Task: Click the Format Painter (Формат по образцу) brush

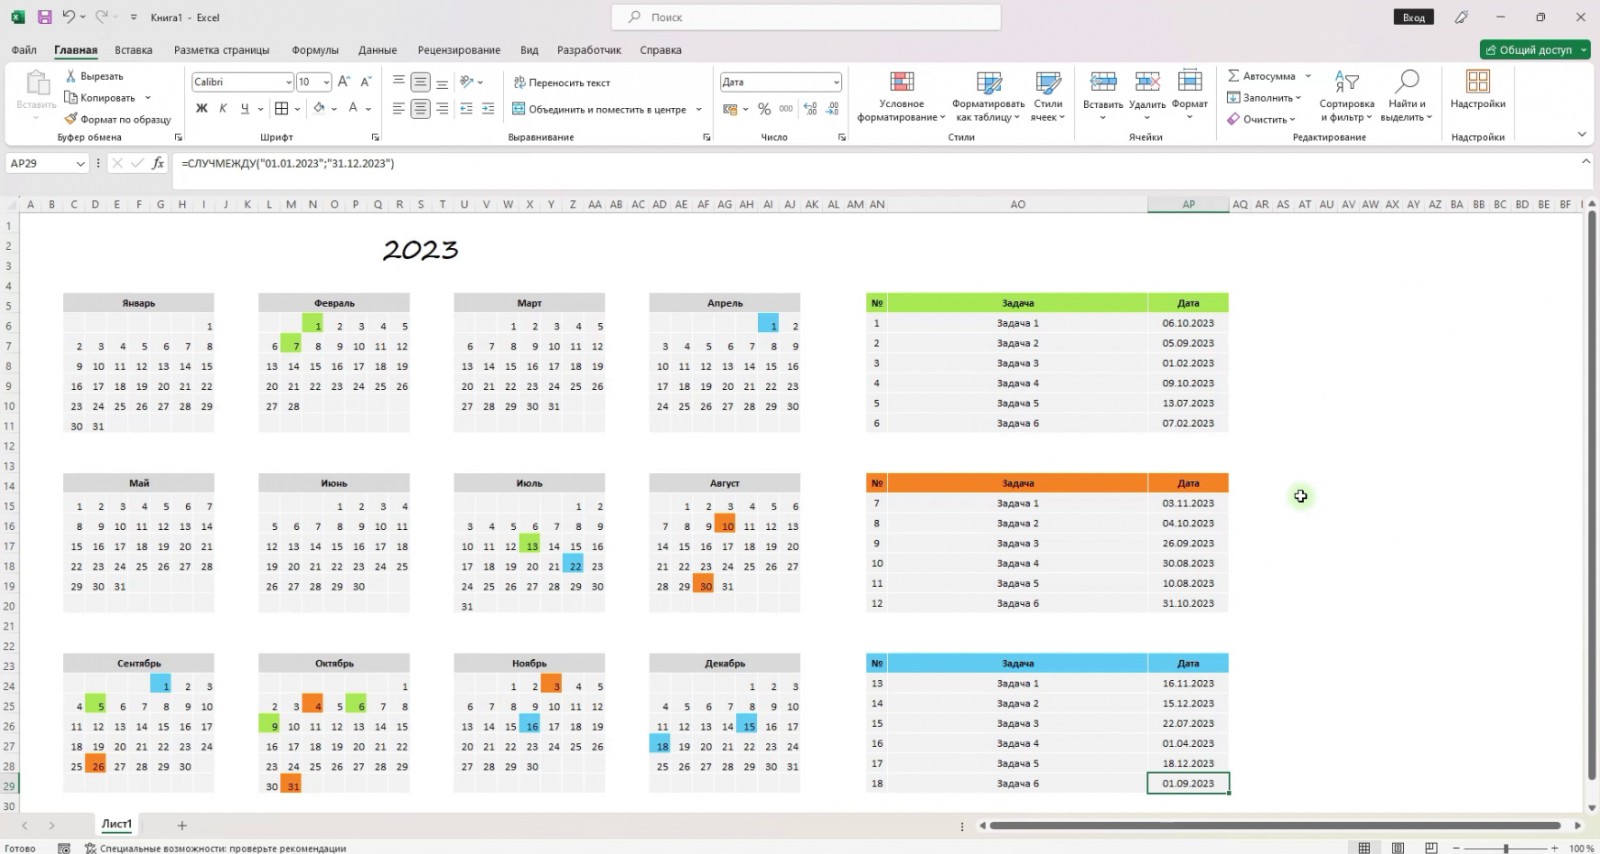Action: tap(71, 119)
